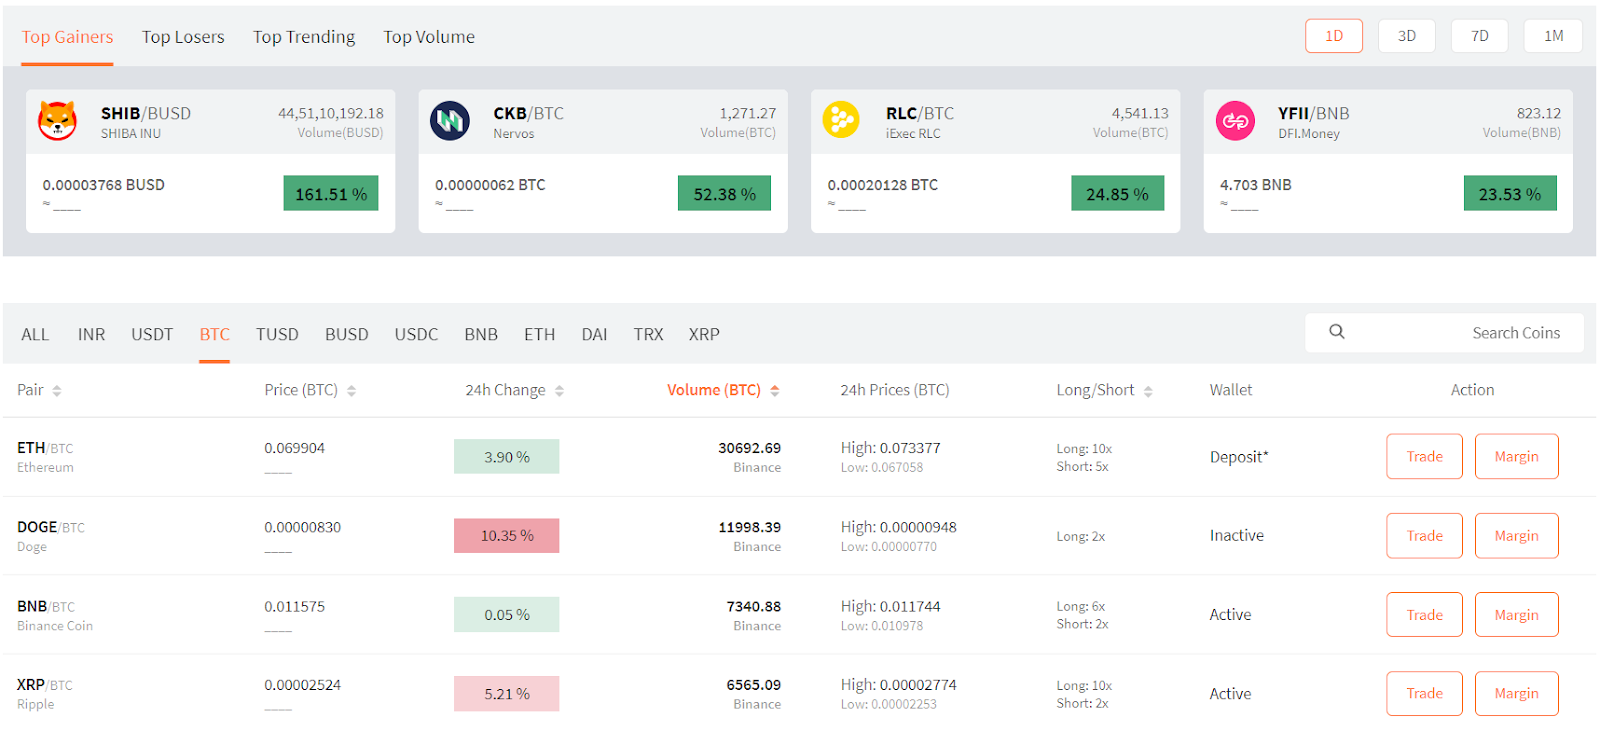Click the search magnifier icon
This screenshot has width=1600, height=731.
coord(1337,332)
